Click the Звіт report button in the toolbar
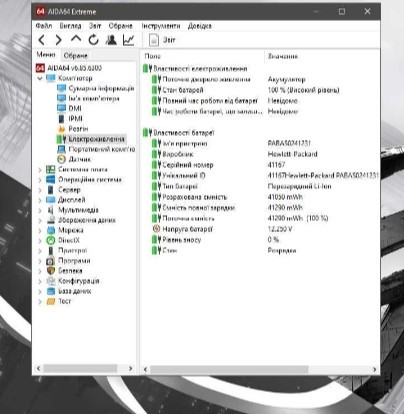The image size is (404, 414). click(162, 40)
